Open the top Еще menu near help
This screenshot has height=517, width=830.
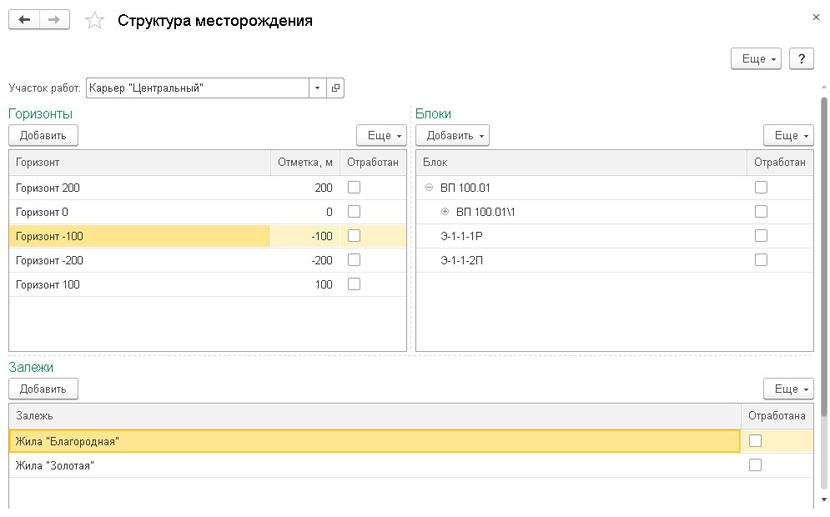pyautogui.click(x=758, y=59)
